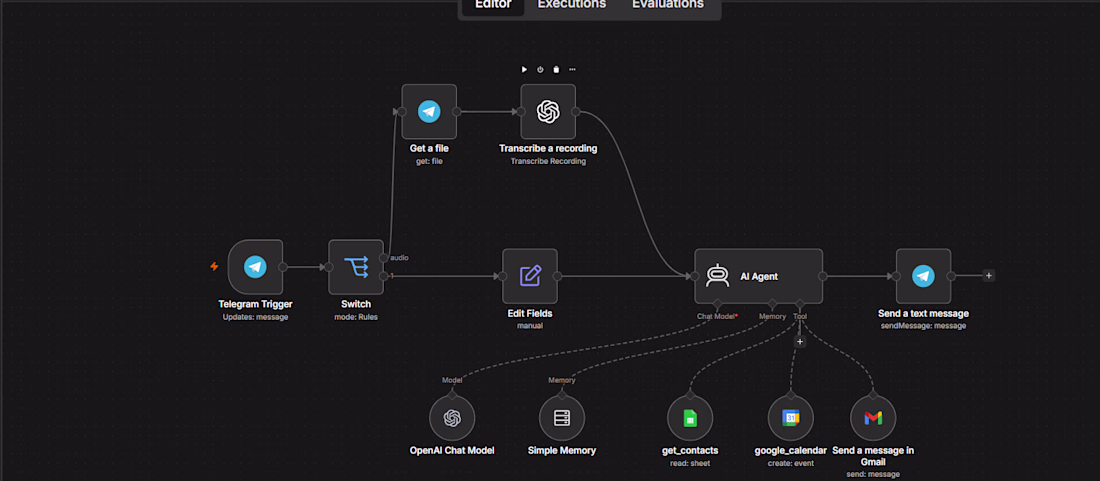Click the Edit Fields output connector
Viewport: 1100px width, 481px height.
[x=558, y=276]
